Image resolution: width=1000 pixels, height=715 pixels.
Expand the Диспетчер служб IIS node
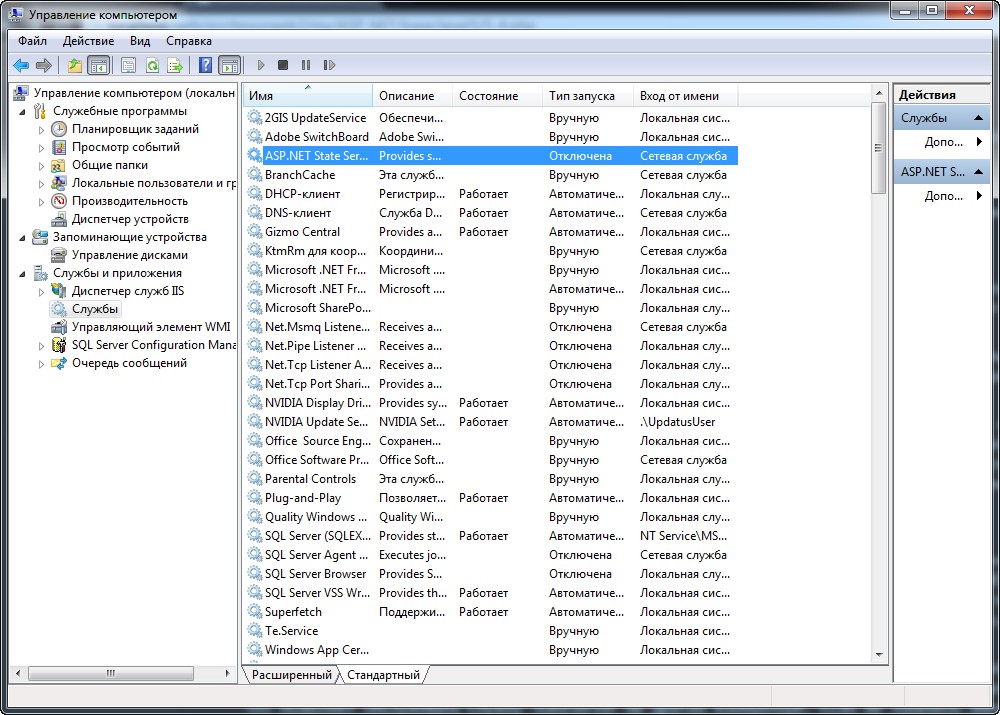point(41,291)
